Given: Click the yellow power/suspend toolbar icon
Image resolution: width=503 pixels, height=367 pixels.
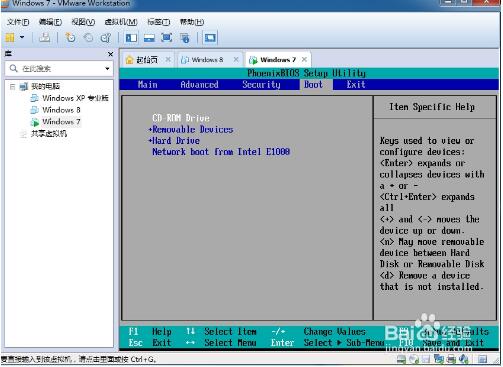Looking at the screenshot, I should tap(10, 38).
